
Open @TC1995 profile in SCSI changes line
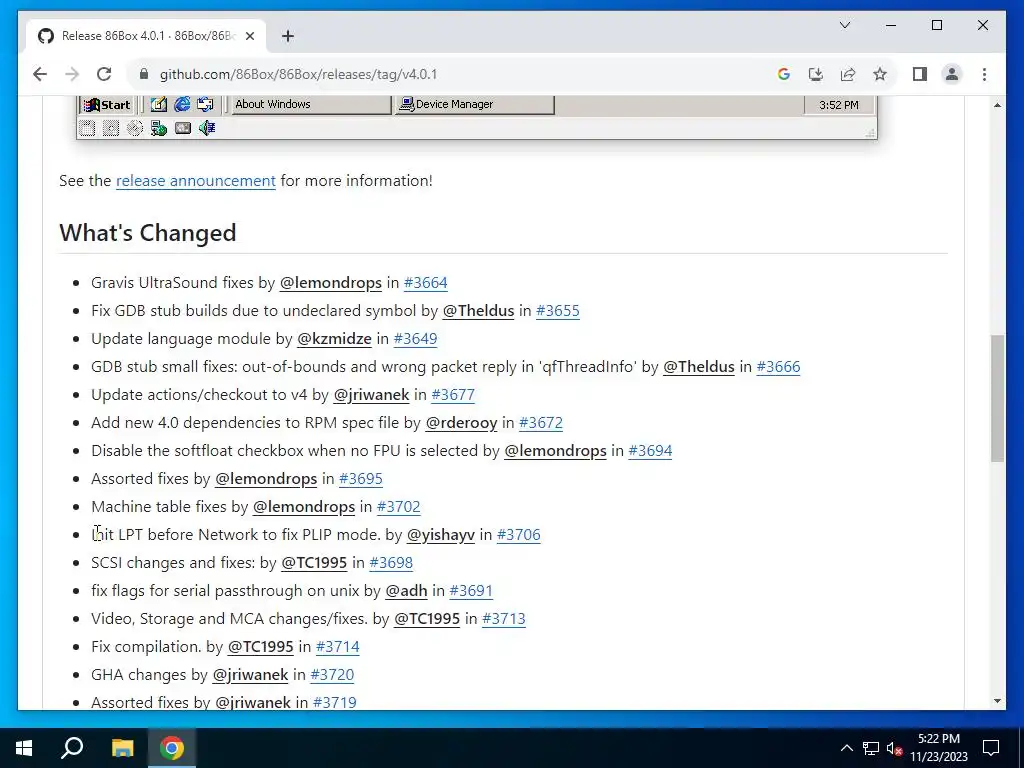click(314, 563)
